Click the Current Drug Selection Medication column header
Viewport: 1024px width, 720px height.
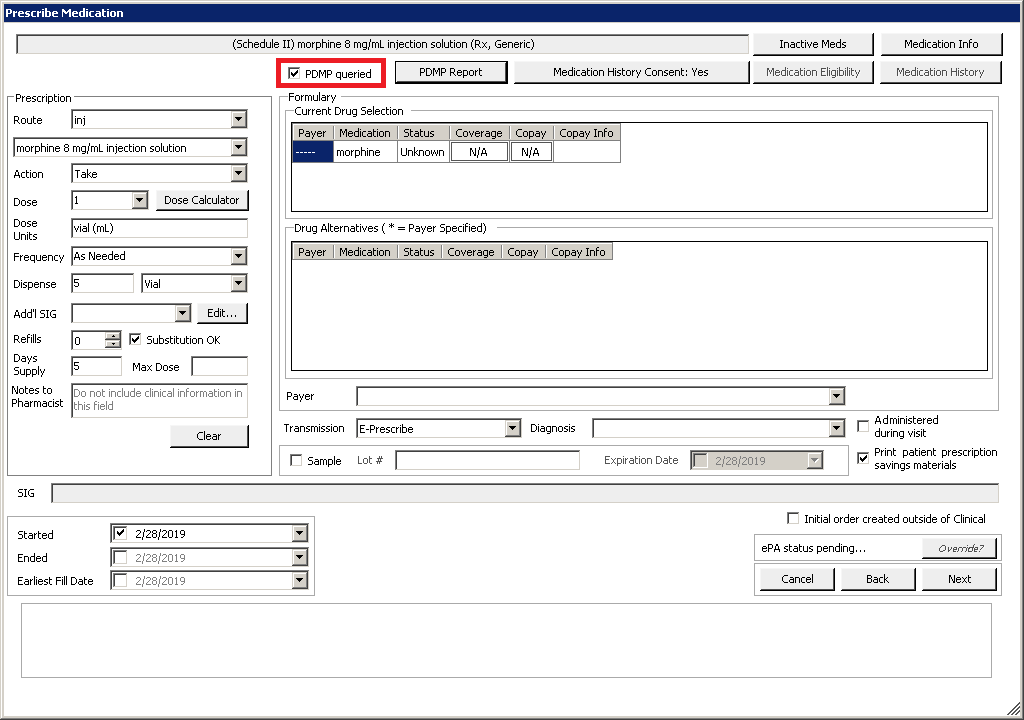(364, 133)
